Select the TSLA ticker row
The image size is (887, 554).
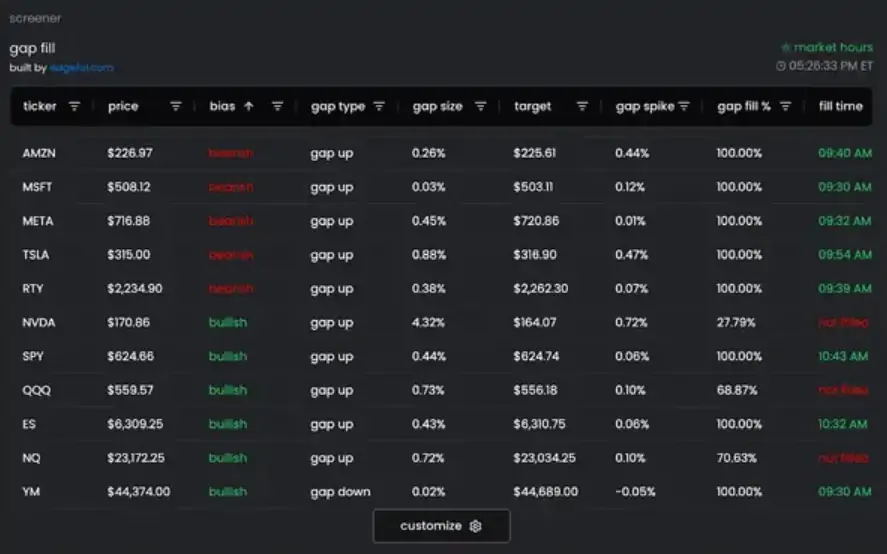pos(441,255)
